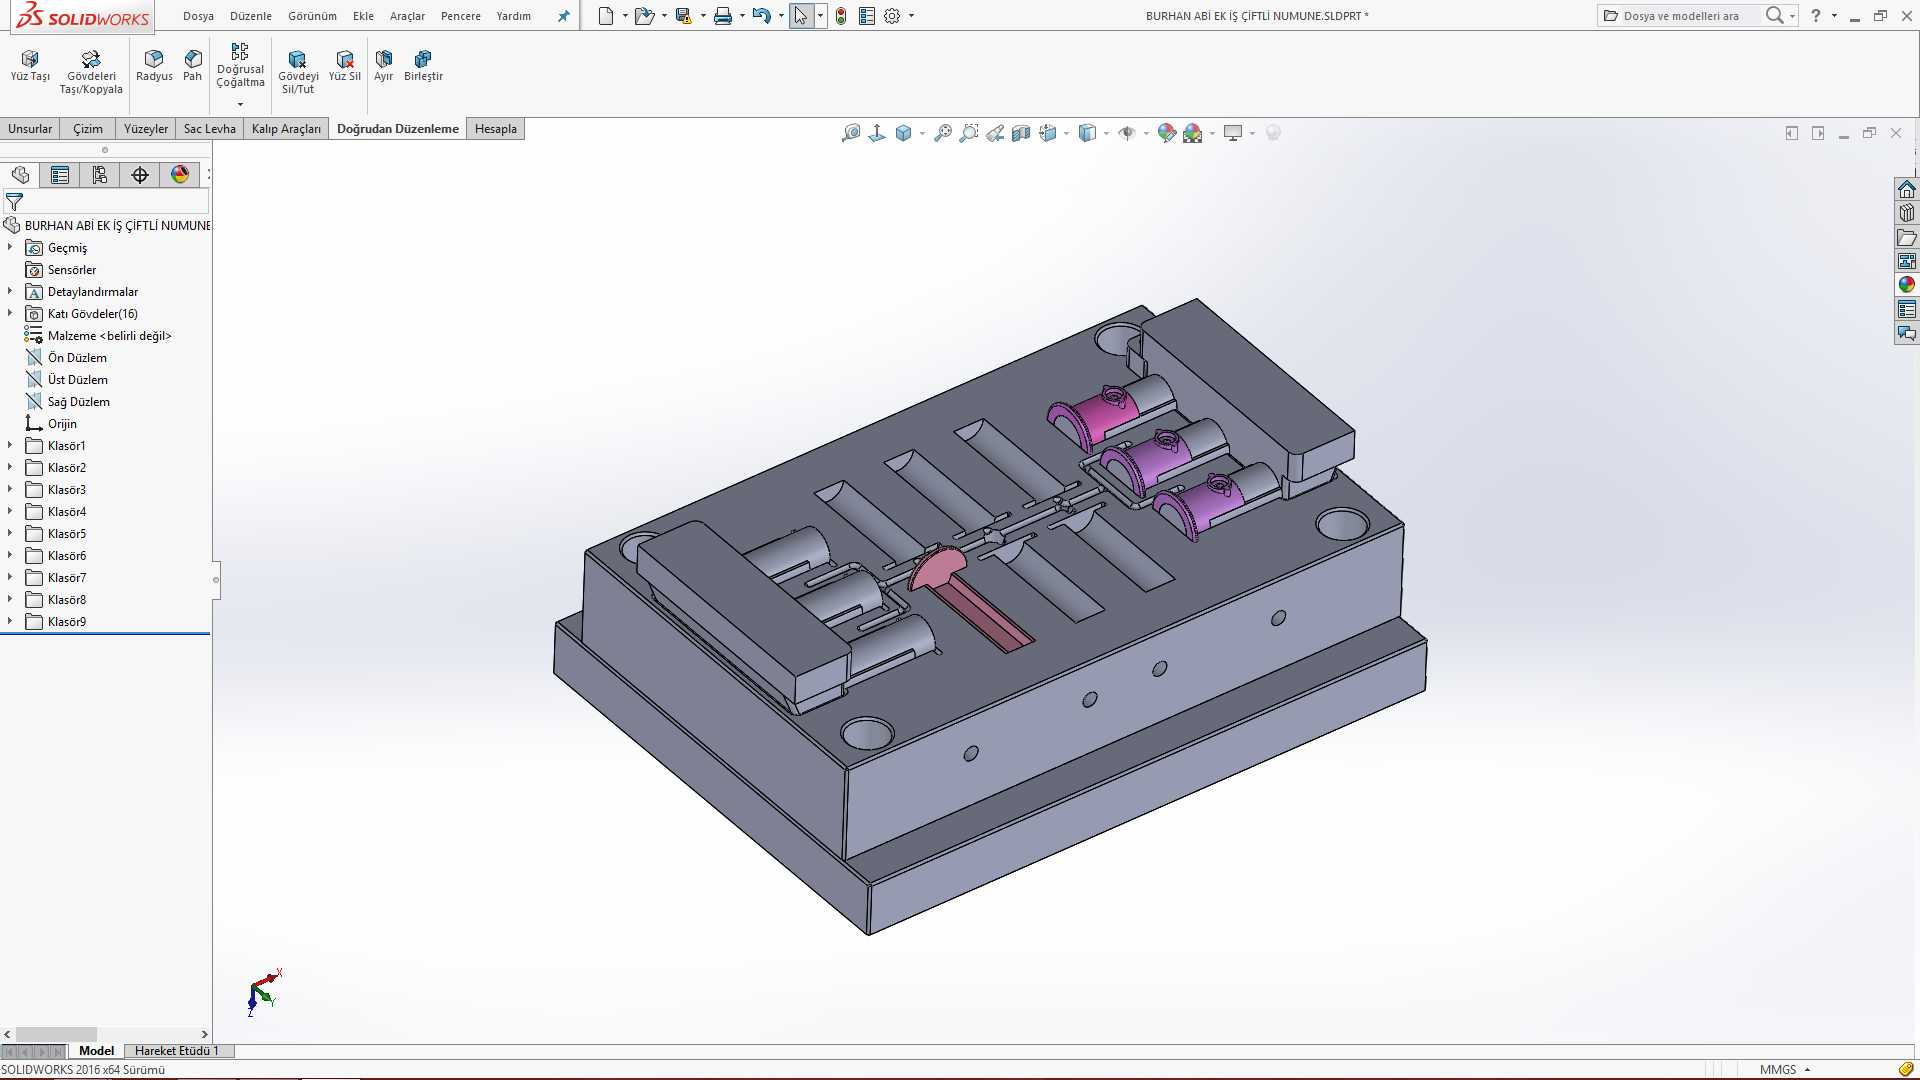Open the Görünüm menu
This screenshot has height=1080, width=1920.
pyautogui.click(x=312, y=16)
